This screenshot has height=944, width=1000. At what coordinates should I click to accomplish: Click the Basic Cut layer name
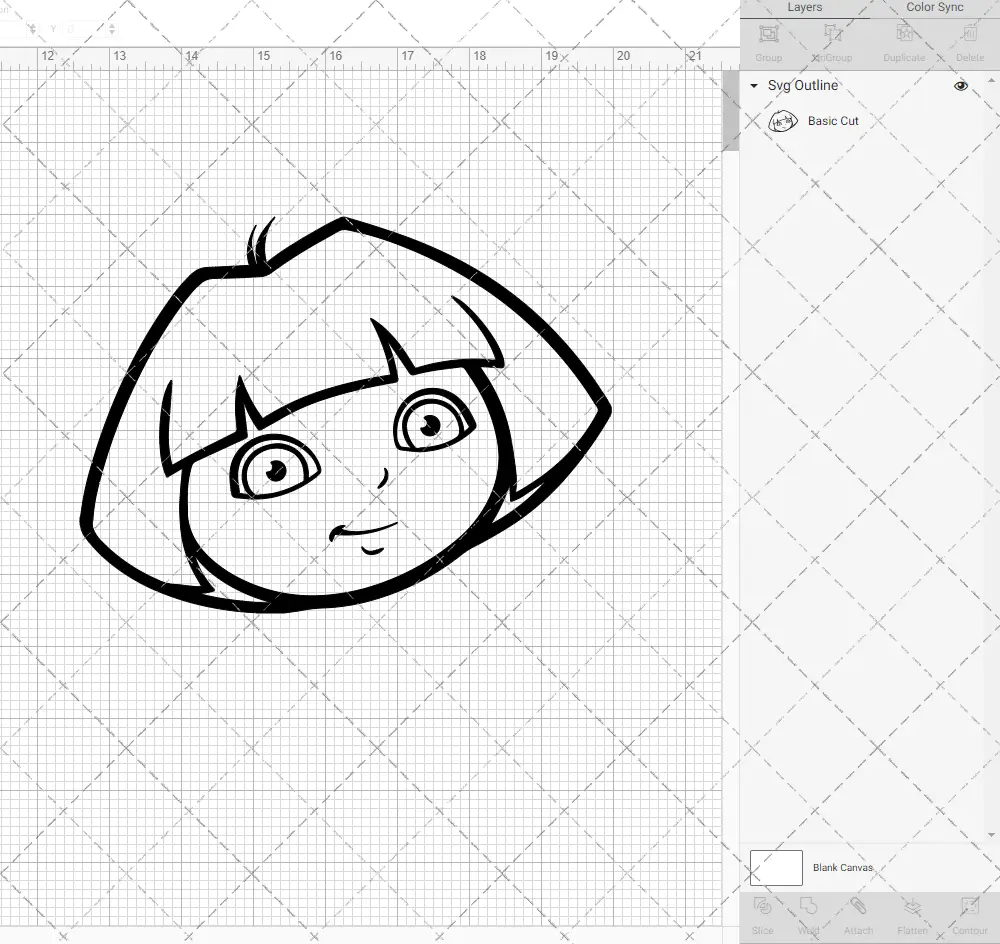pos(833,121)
